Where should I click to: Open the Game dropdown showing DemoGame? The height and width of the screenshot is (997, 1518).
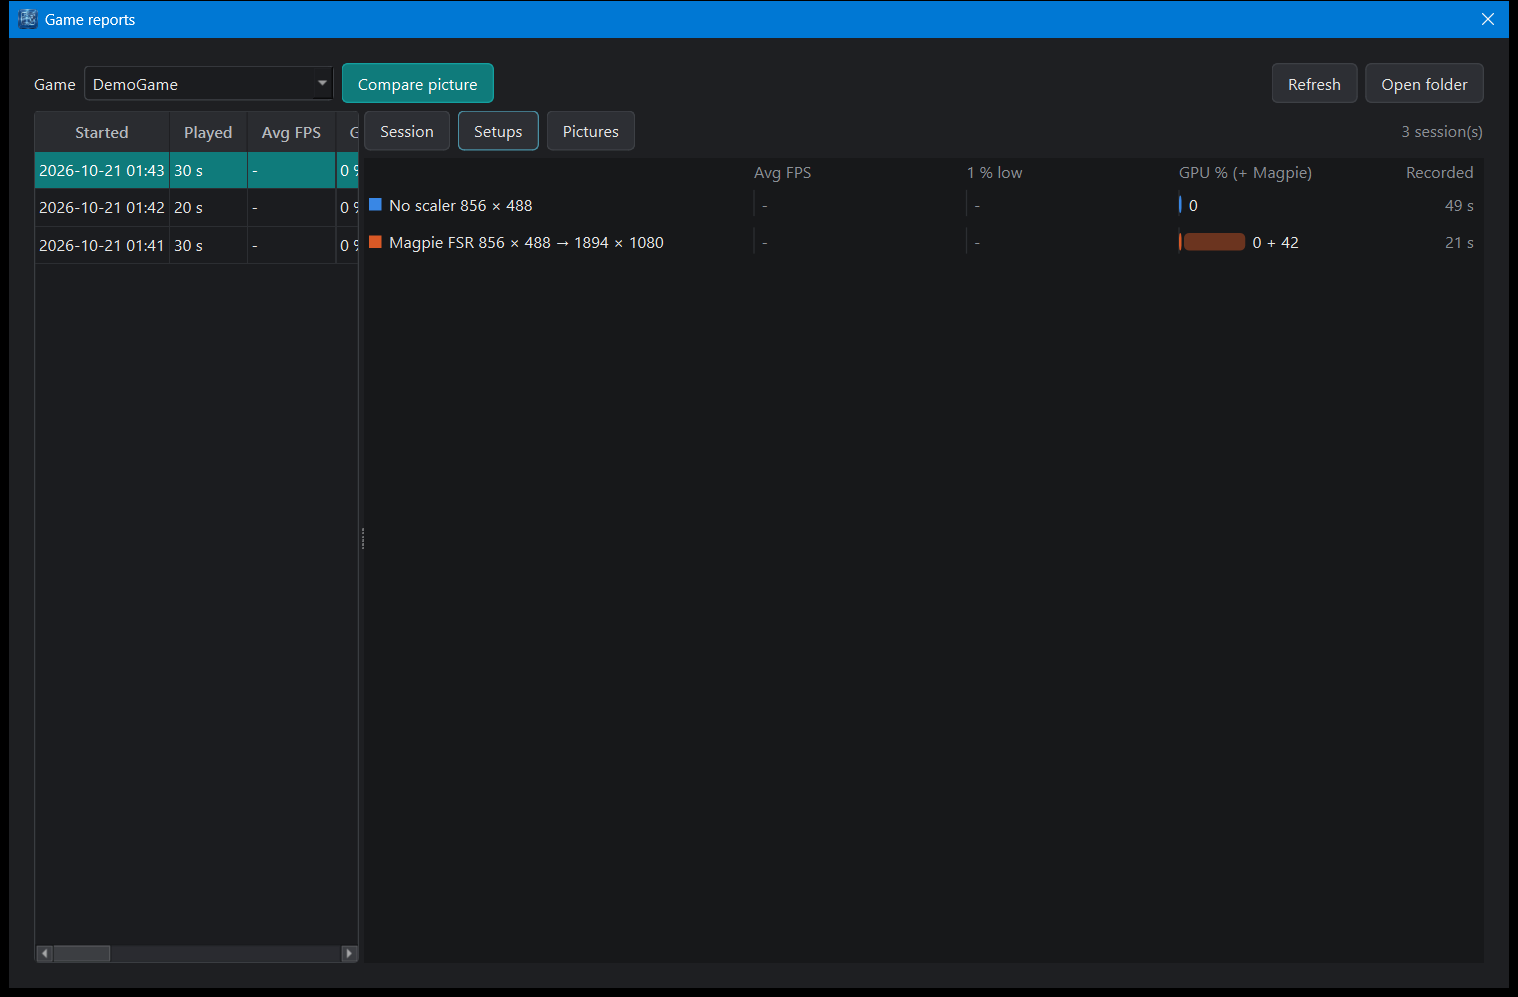pos(208,84)
